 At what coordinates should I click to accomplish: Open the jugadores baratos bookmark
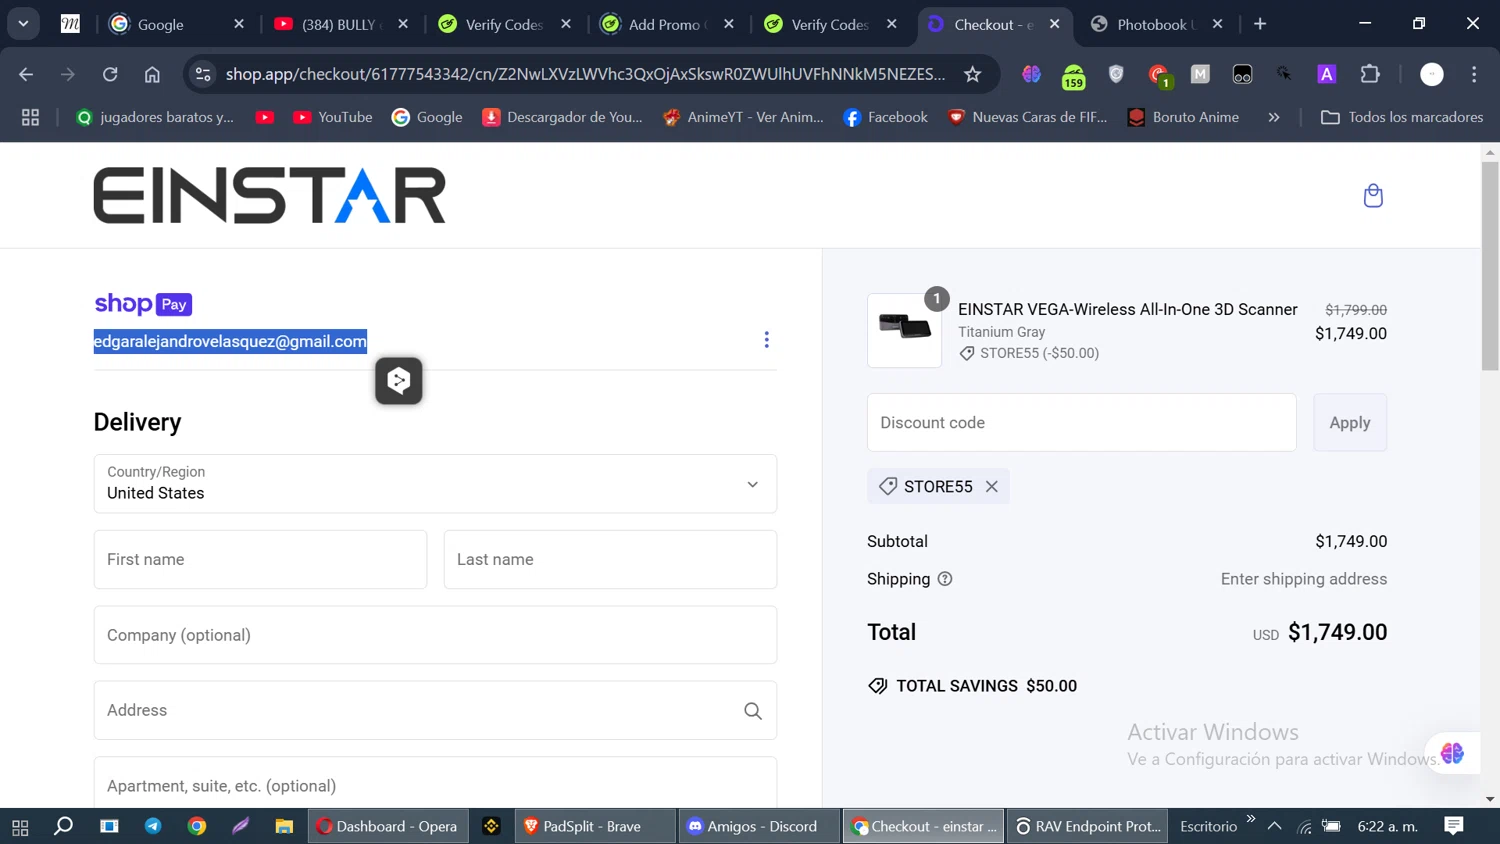pos(155,117)
